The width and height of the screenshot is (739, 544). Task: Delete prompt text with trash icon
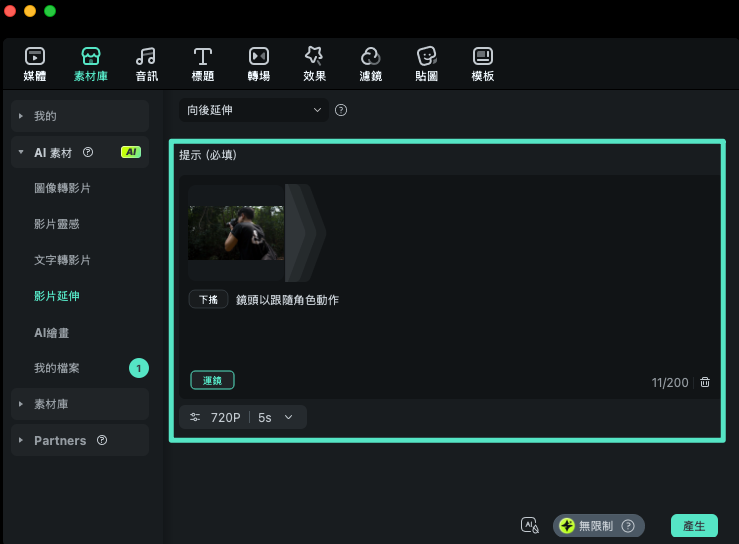pos(705,382)
